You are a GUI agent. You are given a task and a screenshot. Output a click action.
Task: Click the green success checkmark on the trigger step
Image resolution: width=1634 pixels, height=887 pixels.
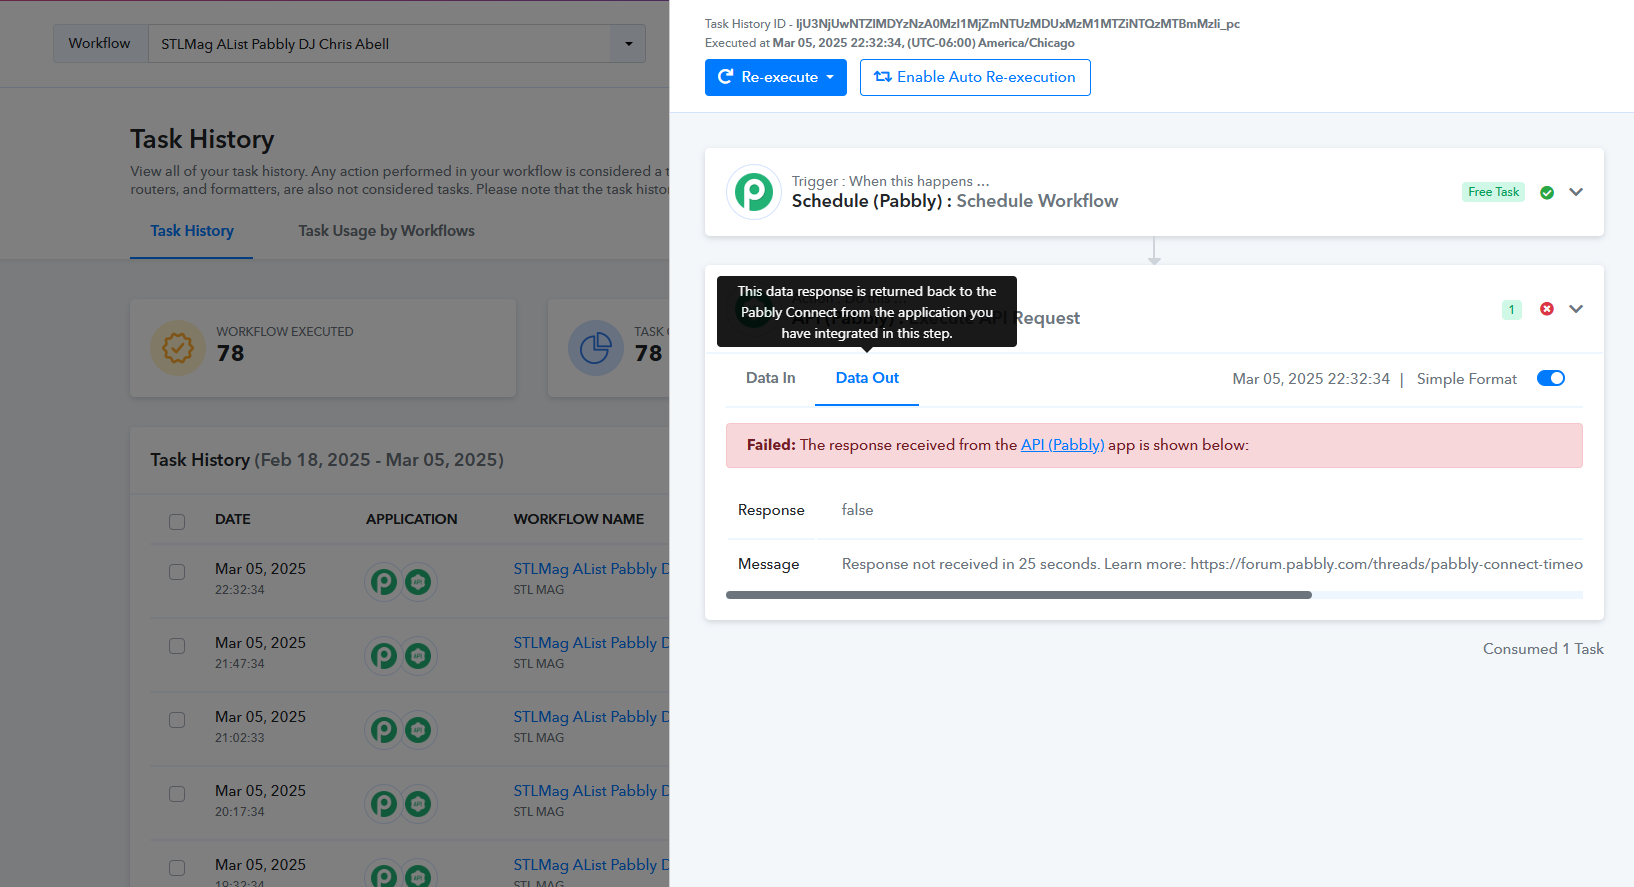[x=1547, y=192]
